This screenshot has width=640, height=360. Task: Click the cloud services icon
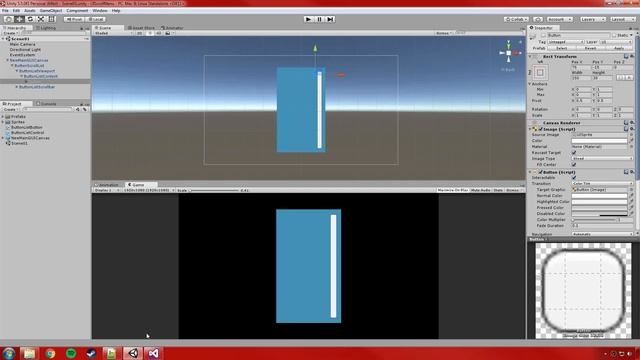coord(538,19)
